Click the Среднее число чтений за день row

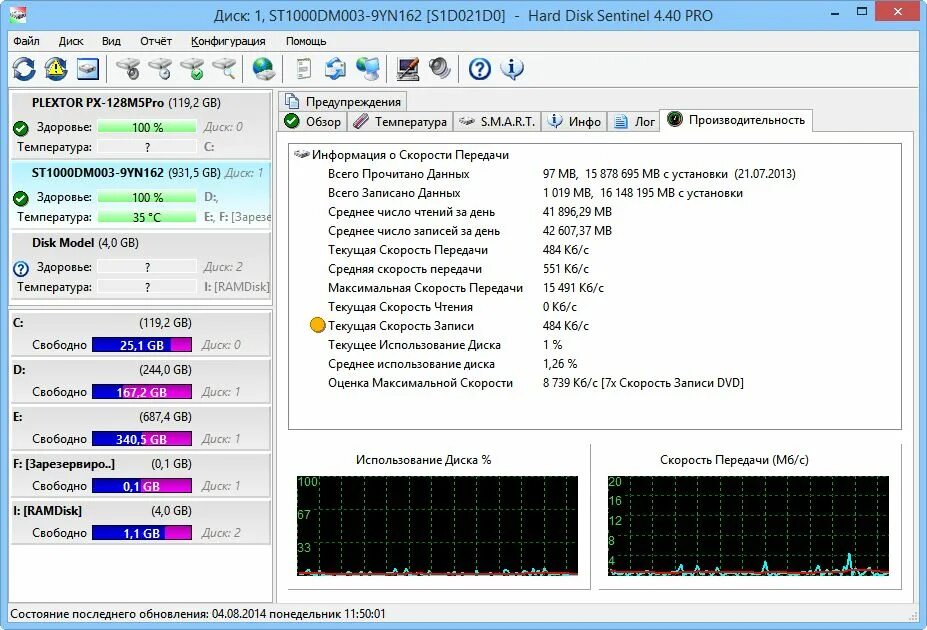[470, 212]
